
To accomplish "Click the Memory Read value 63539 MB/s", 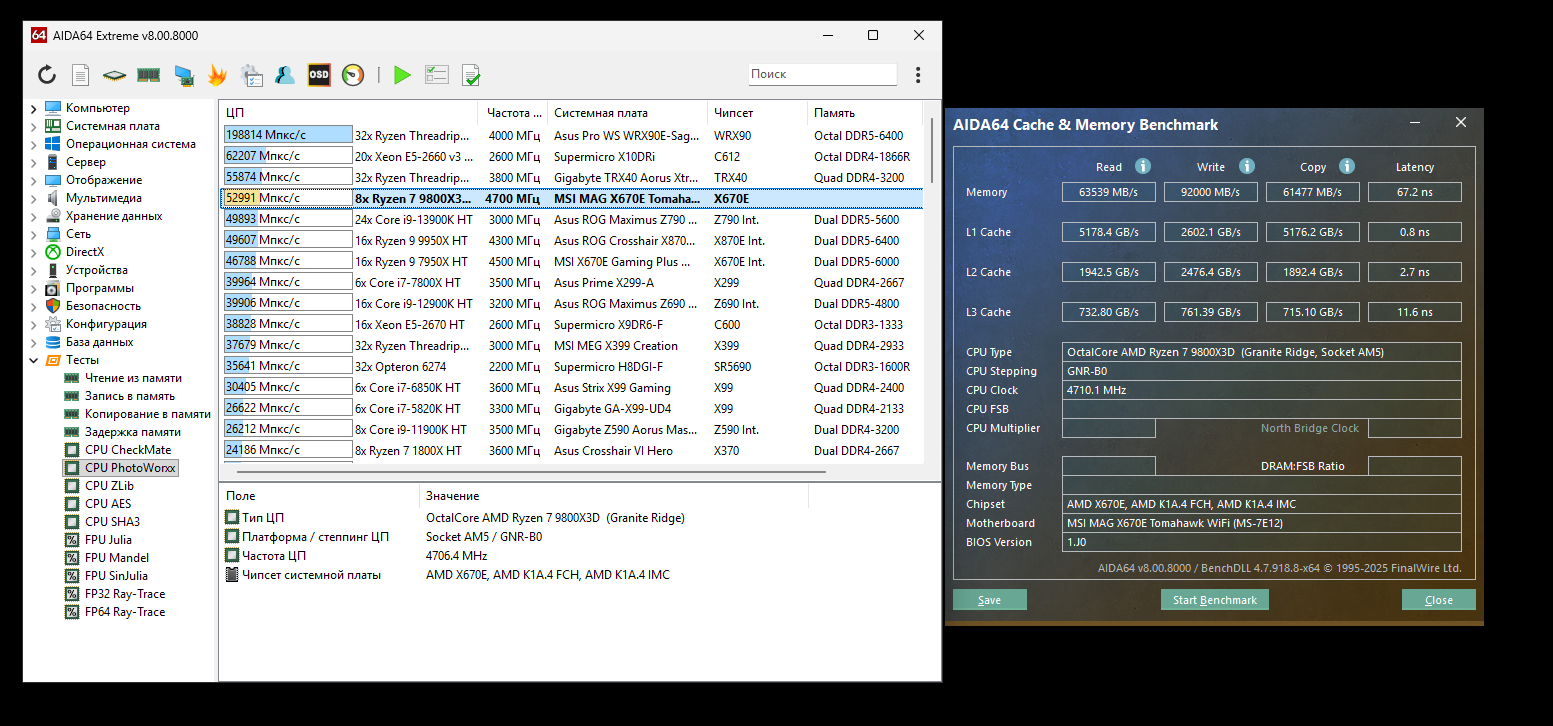I will [x=1108, y=192].
